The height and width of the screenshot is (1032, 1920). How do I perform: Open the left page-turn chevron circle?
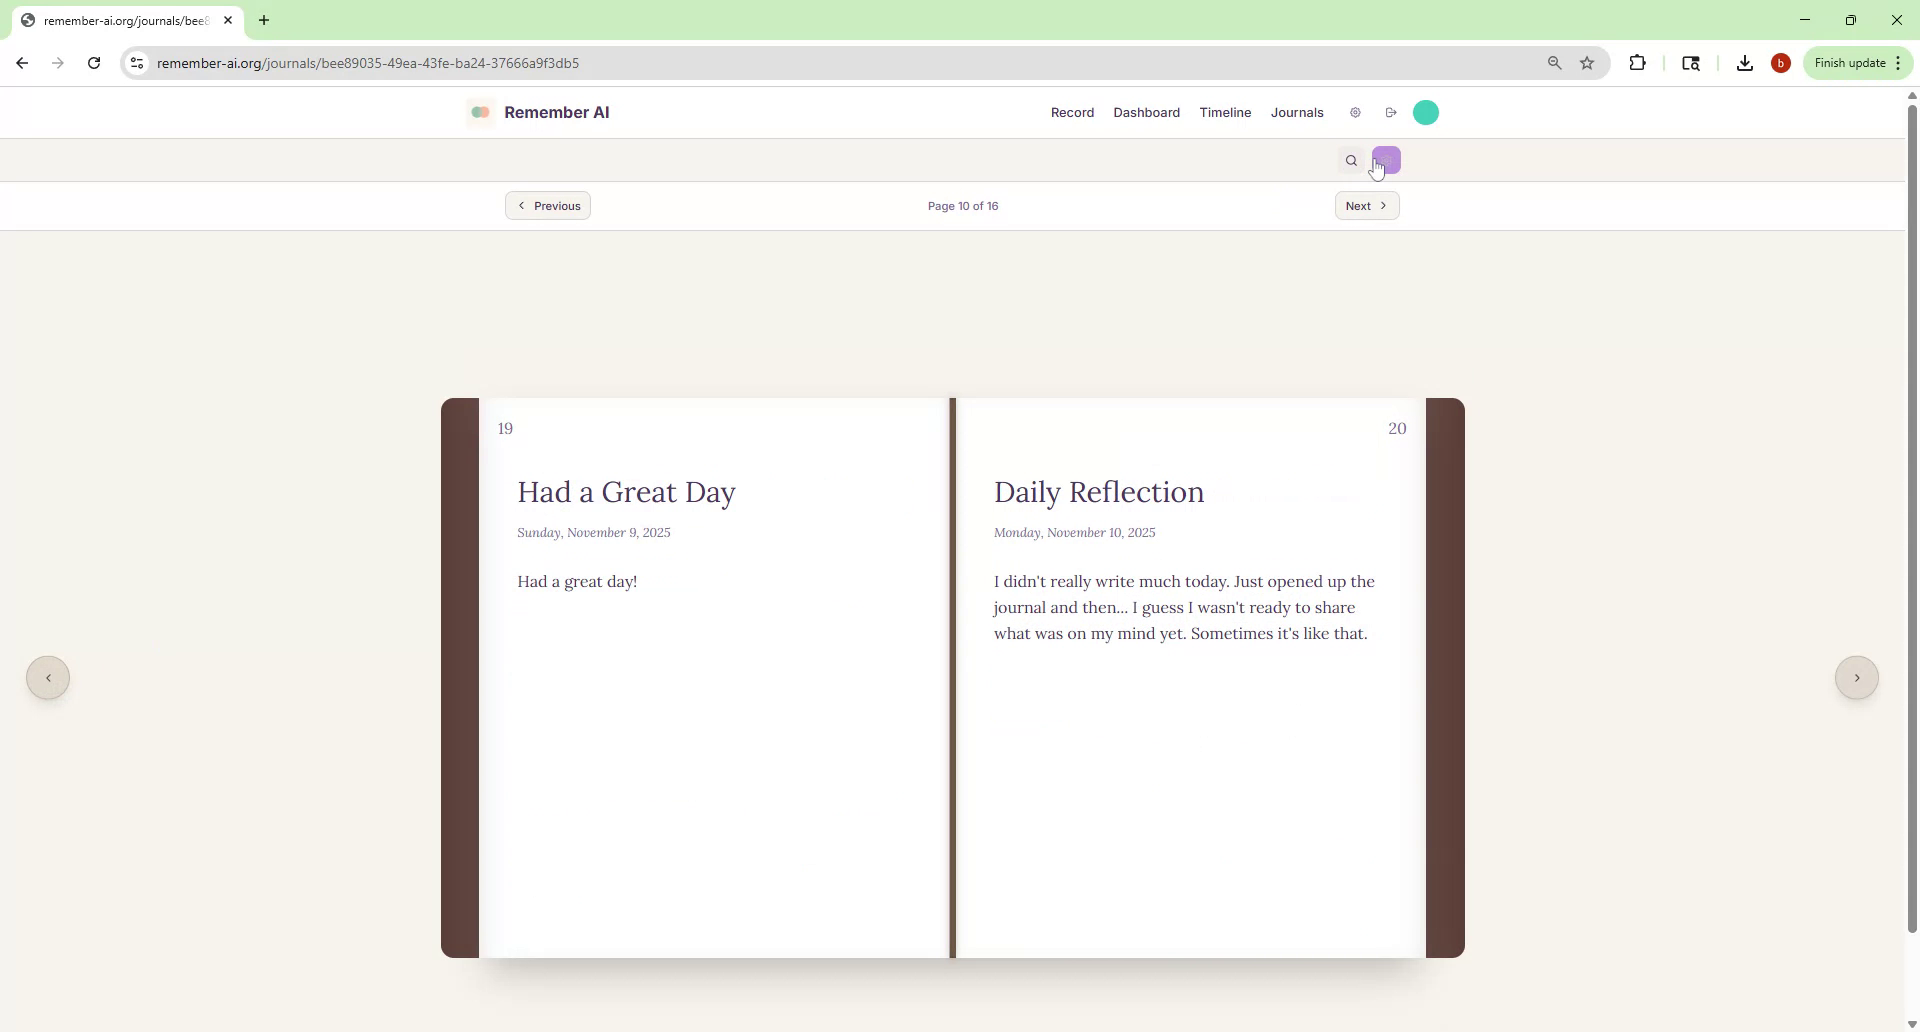point(47,677)
